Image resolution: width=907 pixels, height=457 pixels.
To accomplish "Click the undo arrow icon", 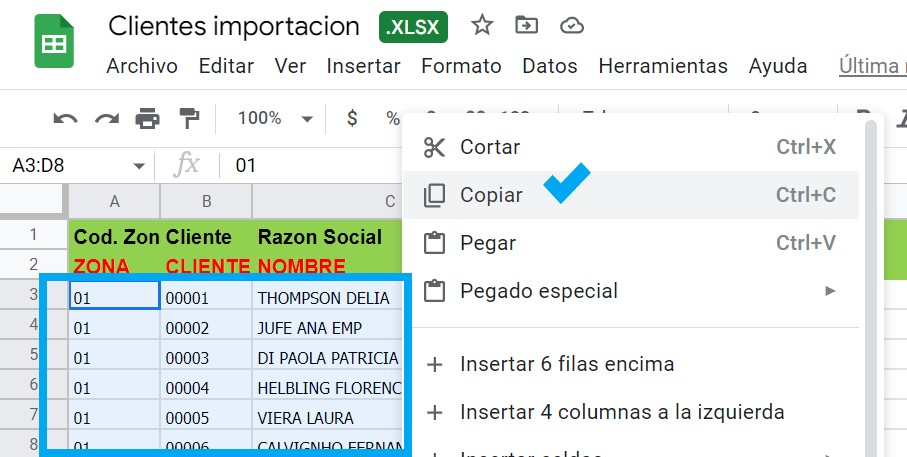I will click(x=65, y=119).
